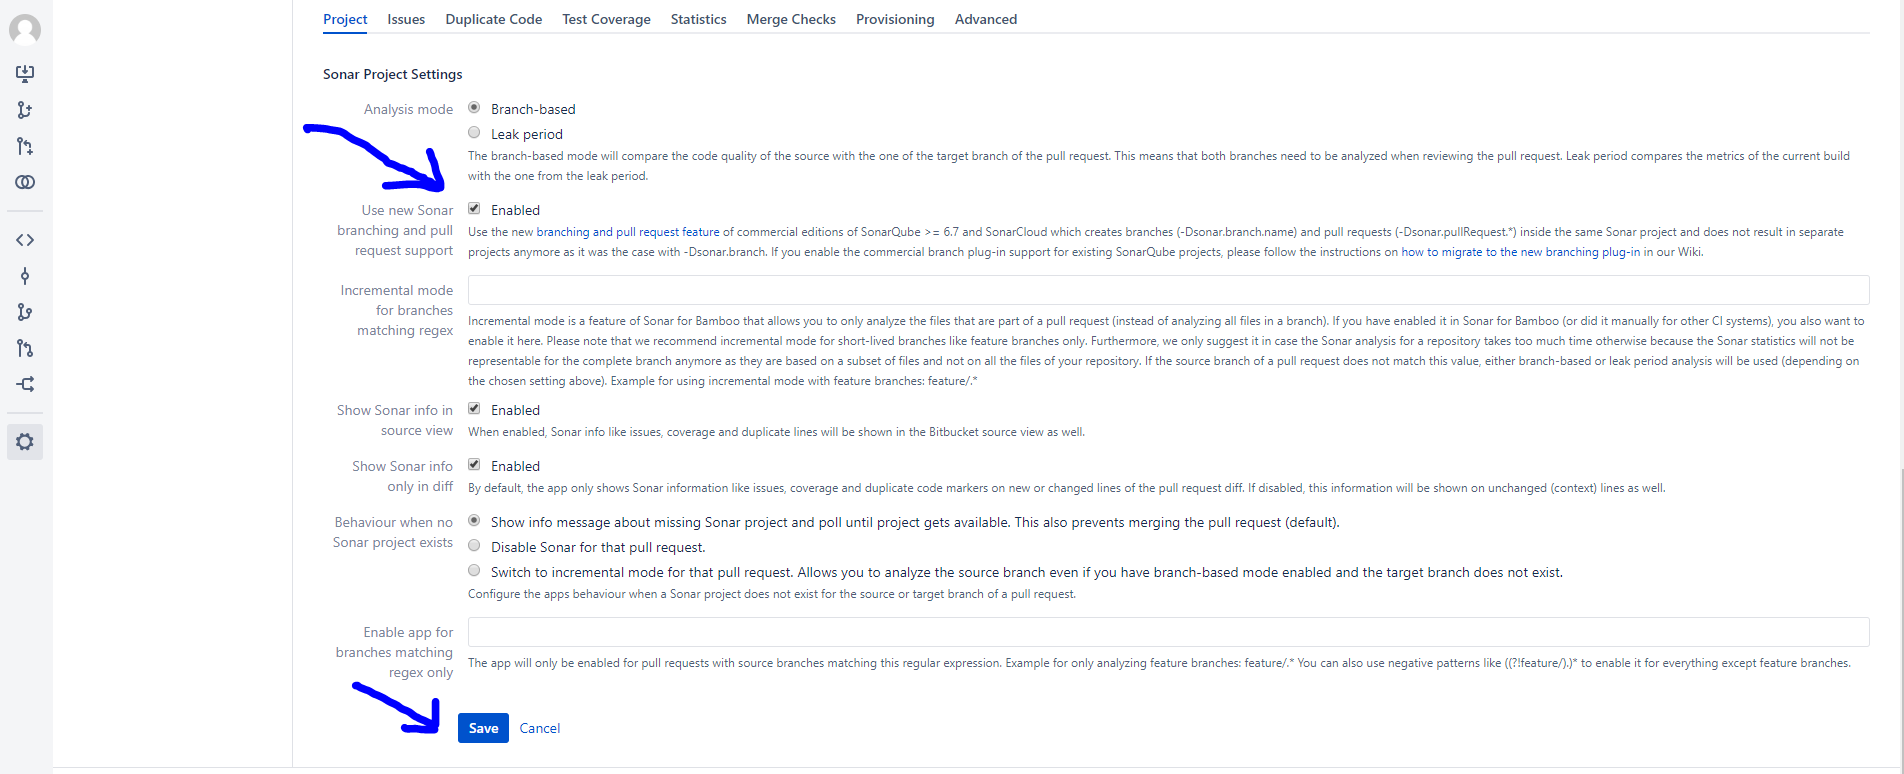Open the Commits icon in sidebar
This screenshot has height=774, width=1904.
25,276
